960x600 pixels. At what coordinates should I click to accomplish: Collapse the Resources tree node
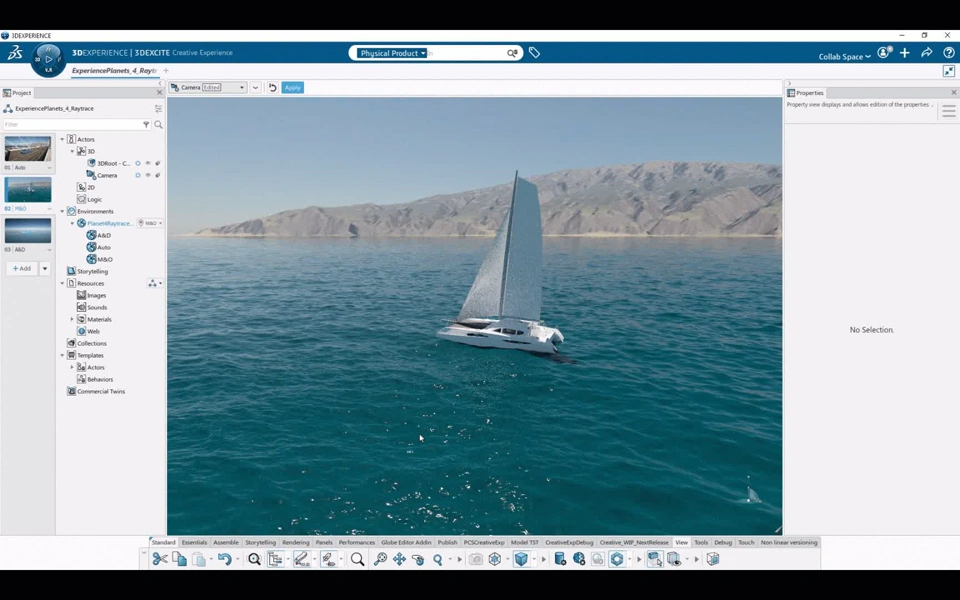tap(62, 283)
